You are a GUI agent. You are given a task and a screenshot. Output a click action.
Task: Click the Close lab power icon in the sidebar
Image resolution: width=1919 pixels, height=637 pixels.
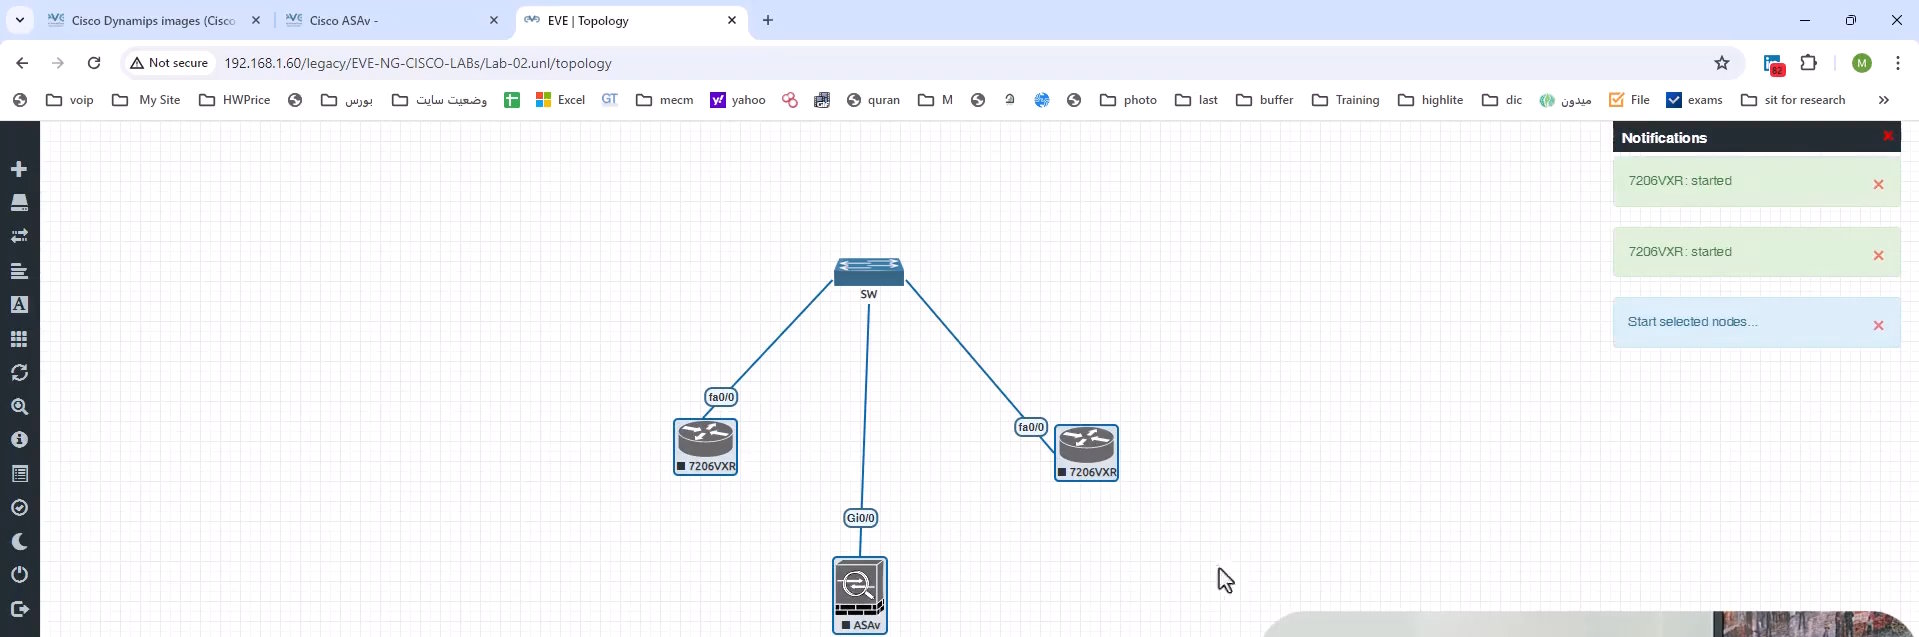[19, 575]
